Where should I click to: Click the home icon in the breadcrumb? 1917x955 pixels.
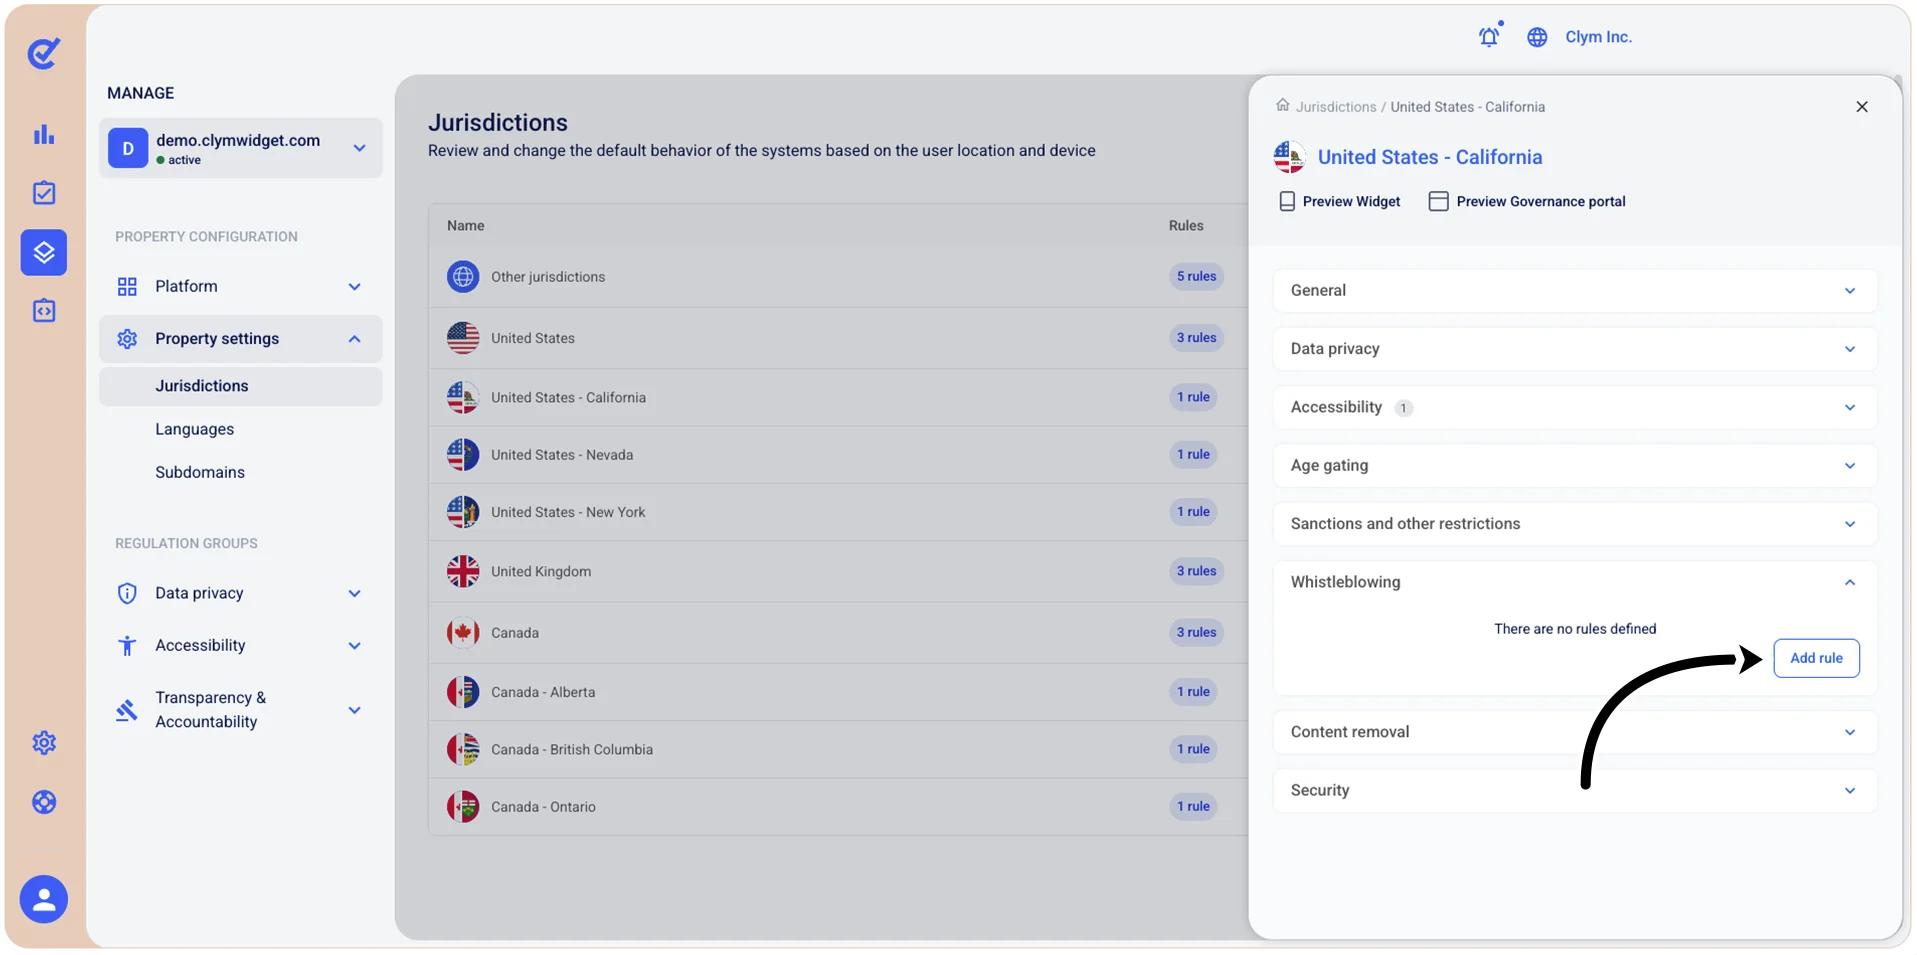point(1283,105)
